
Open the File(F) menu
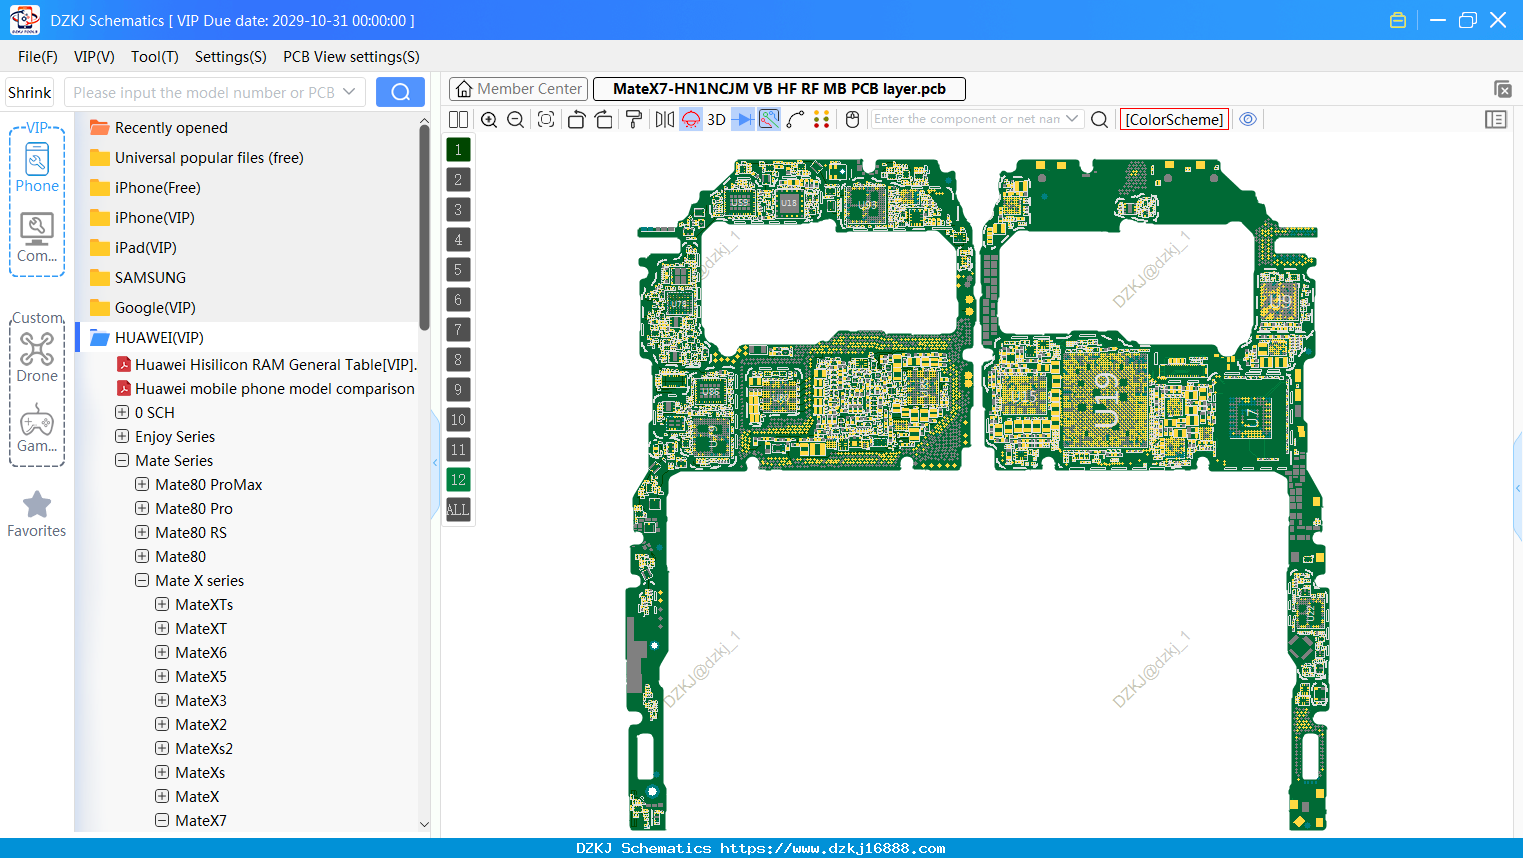pyautogui.click(x=38, y=57)
